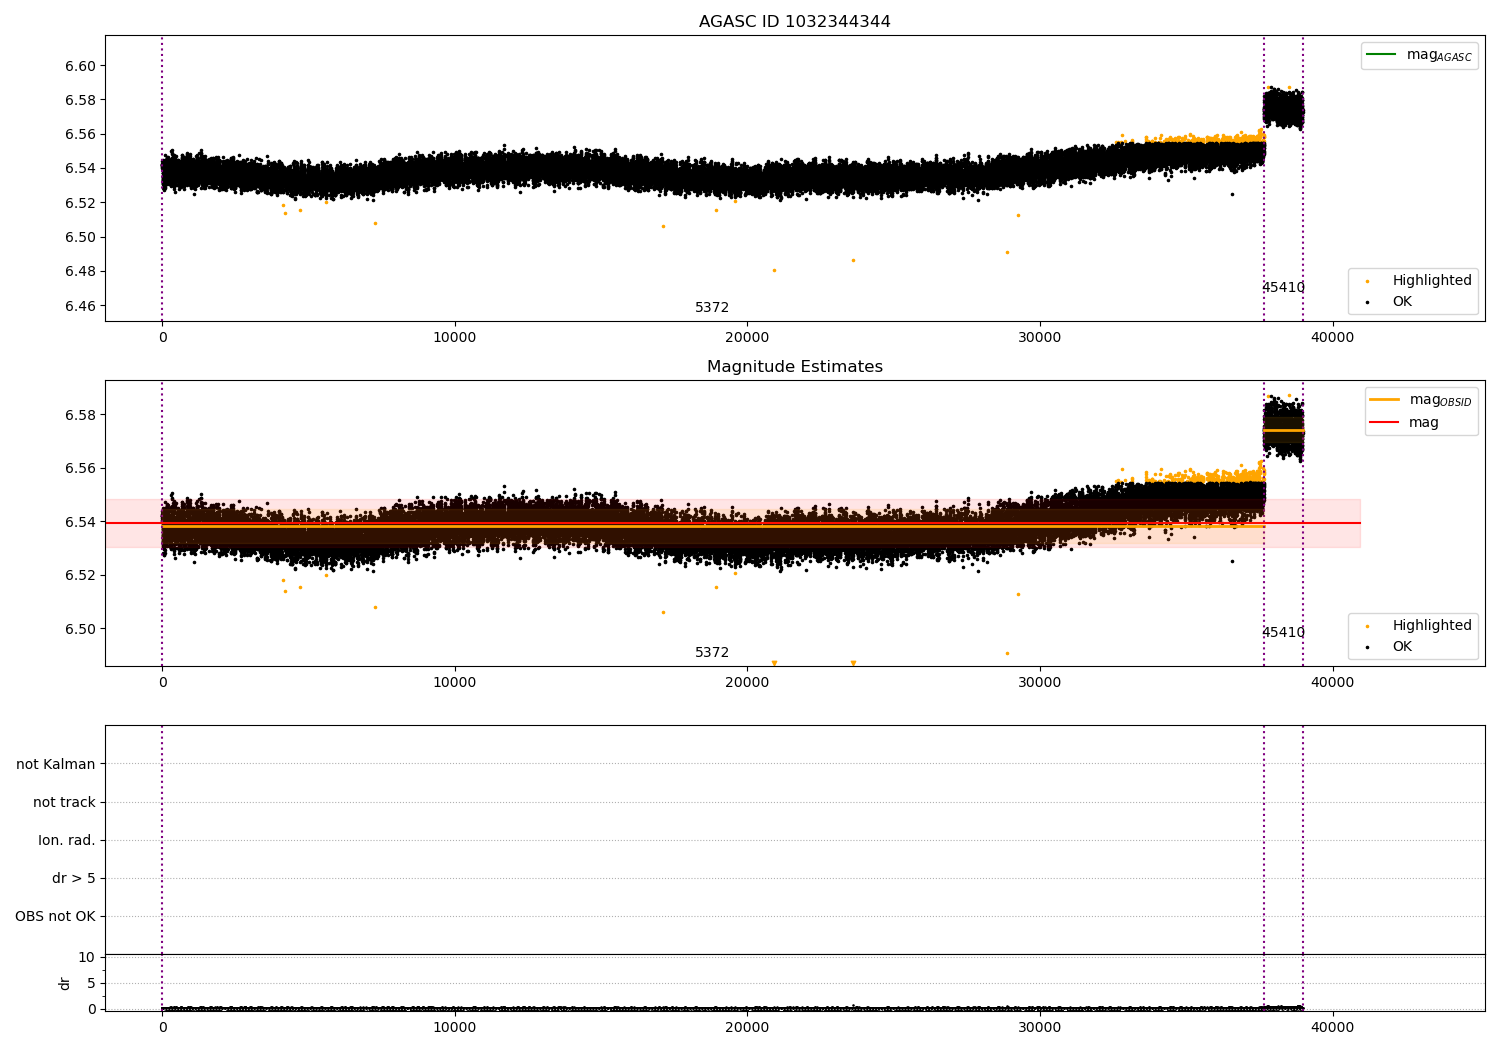Click the orange mag OBSID segment in obsid 45410 cluster
Screen dimensions: 1500x1050
pos(1283,430)
